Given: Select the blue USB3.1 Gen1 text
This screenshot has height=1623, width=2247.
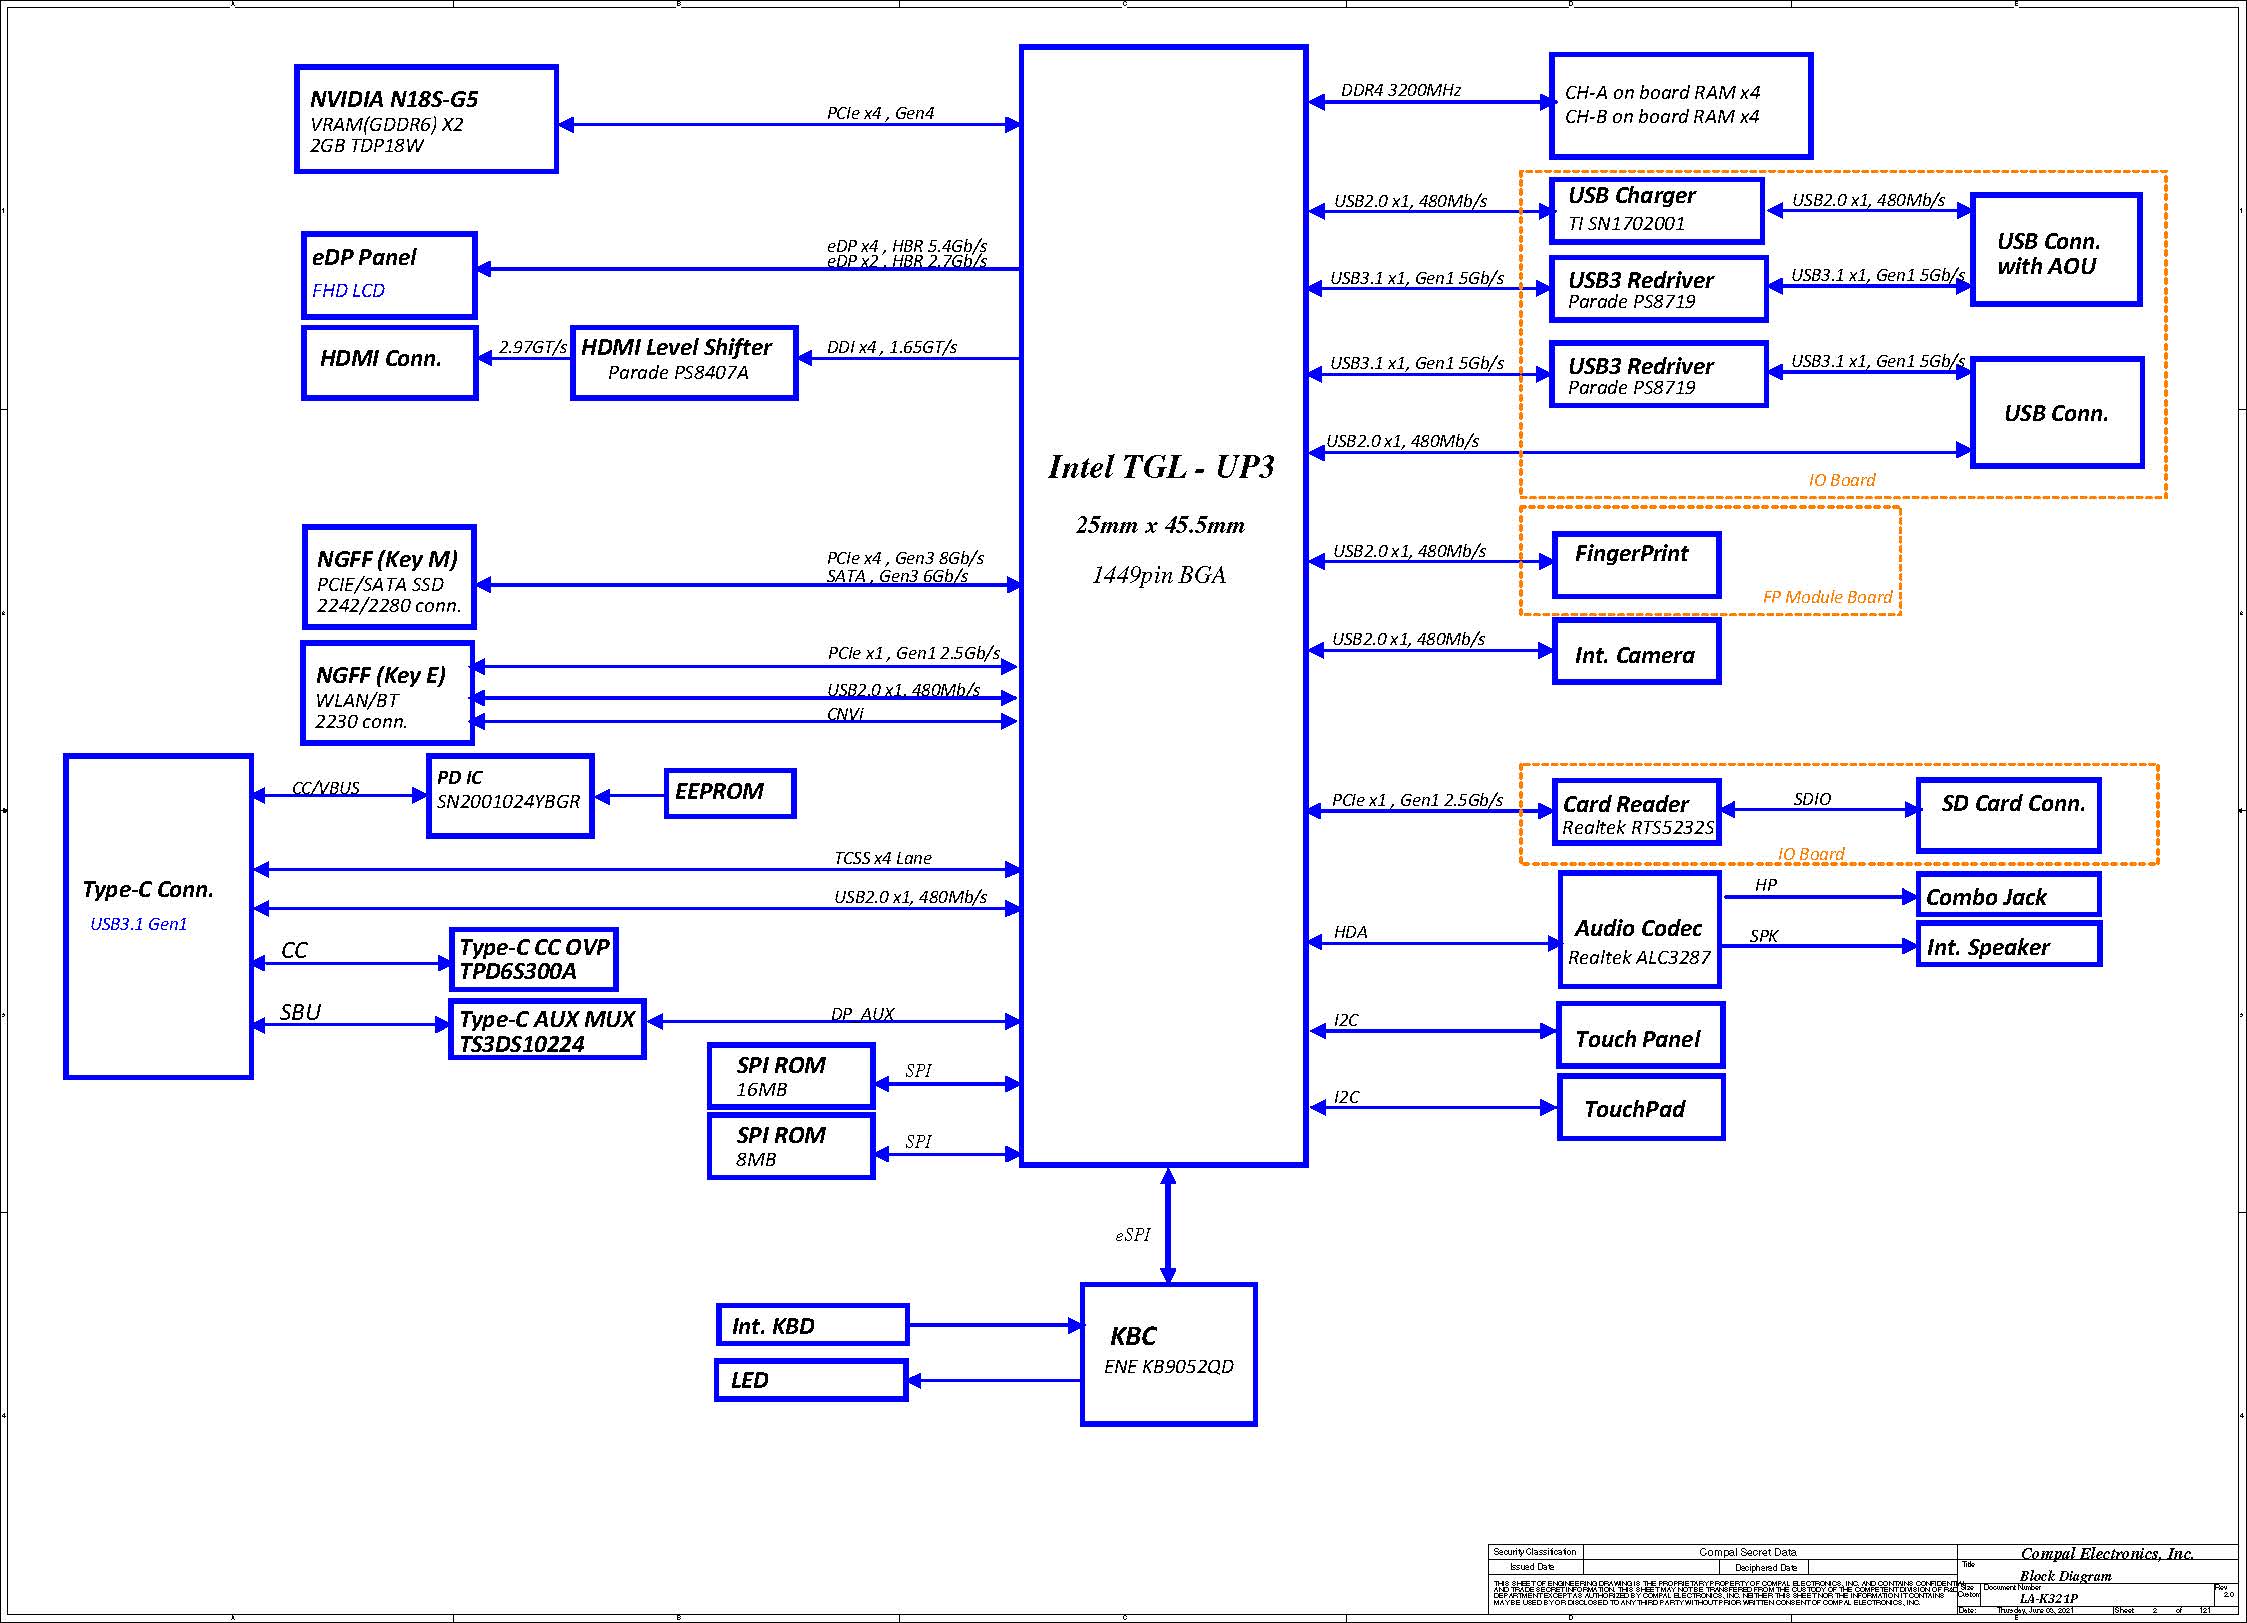Looking at the screenshot, I should 139,924.
